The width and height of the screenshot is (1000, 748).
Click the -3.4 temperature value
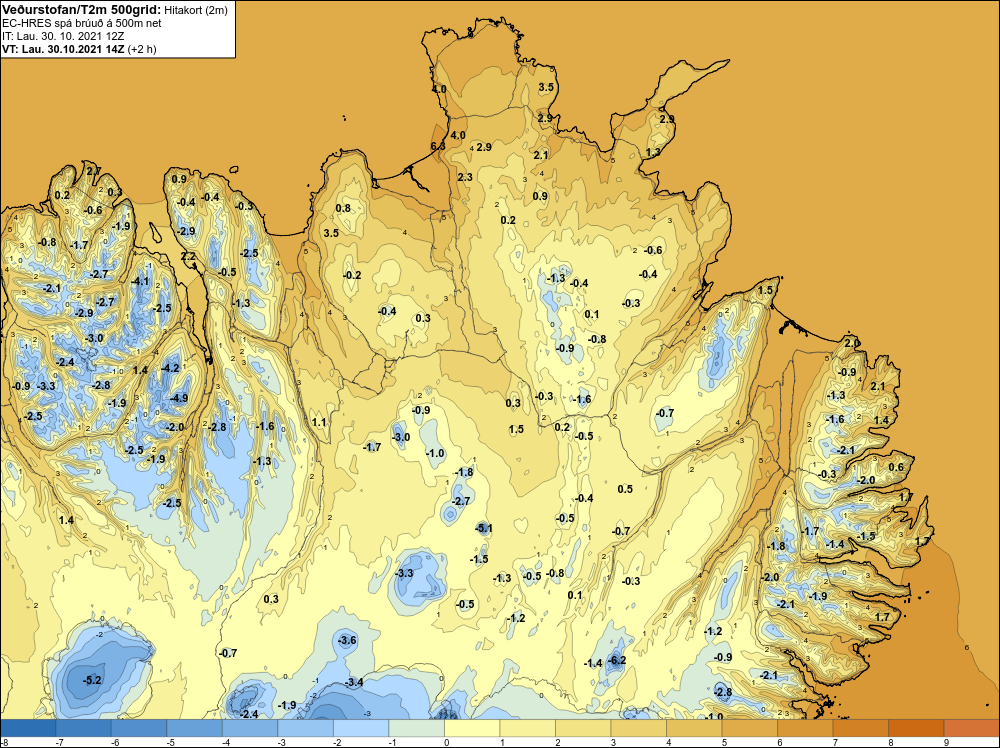[x=354, y=682]
